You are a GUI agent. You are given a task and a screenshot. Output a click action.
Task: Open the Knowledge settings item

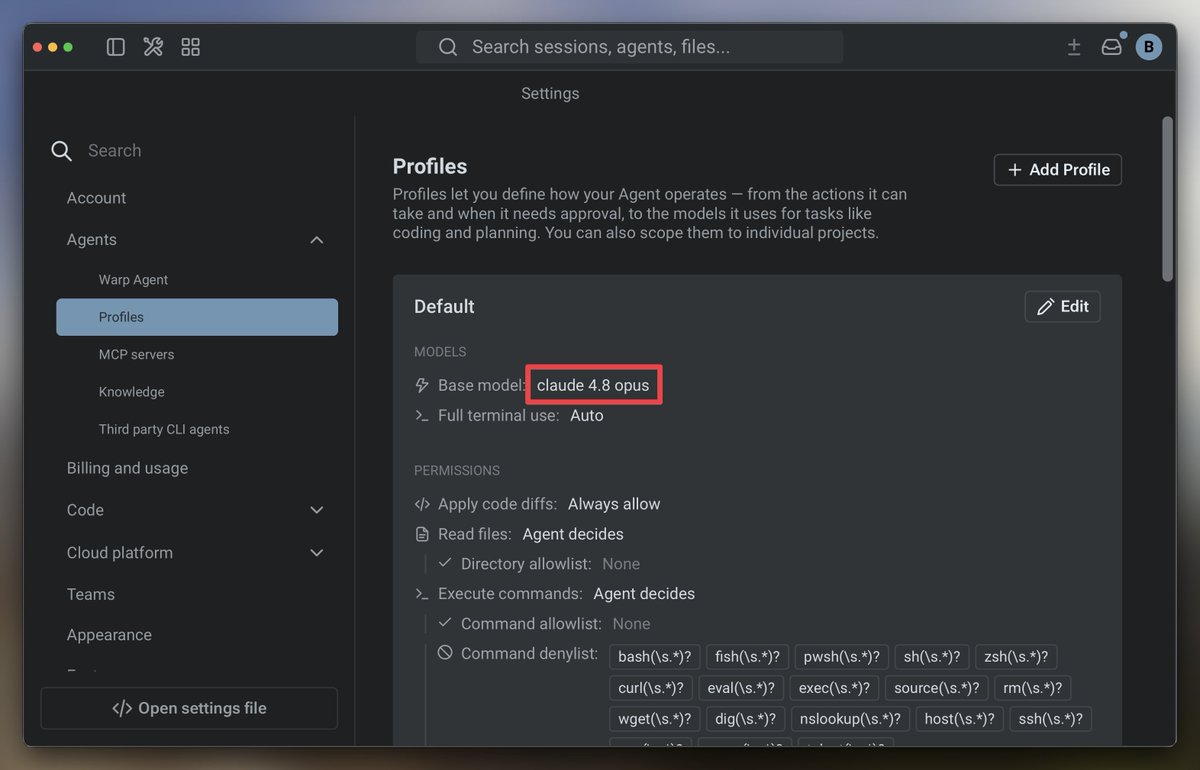pyautogui.click(x=131, y=392)
